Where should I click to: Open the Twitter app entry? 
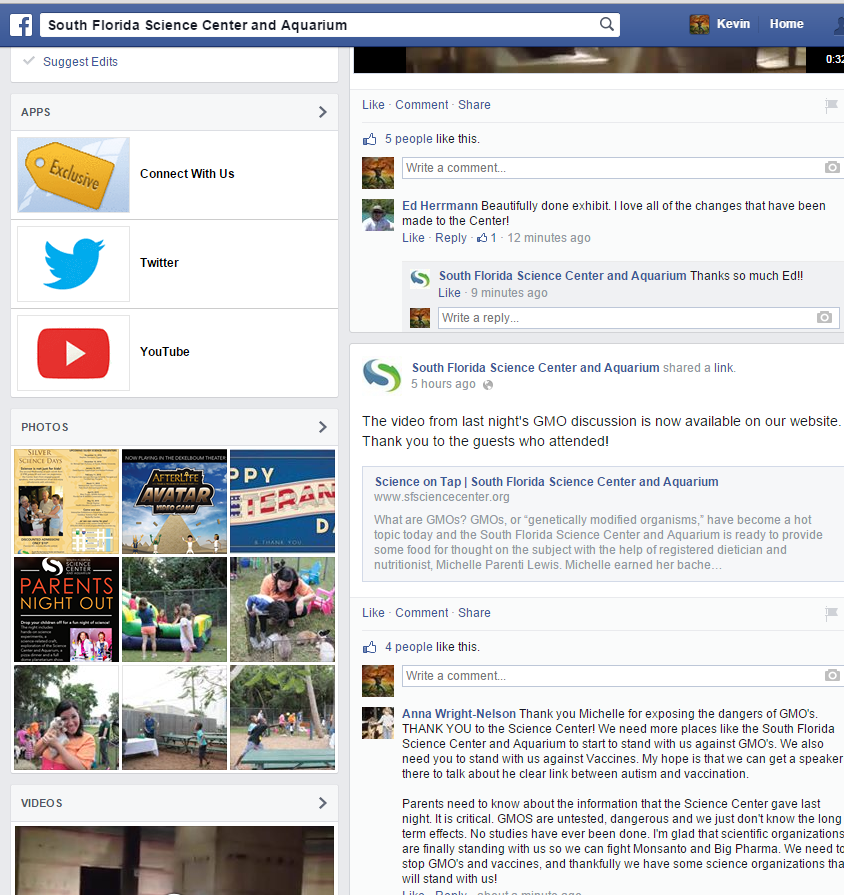159,263
